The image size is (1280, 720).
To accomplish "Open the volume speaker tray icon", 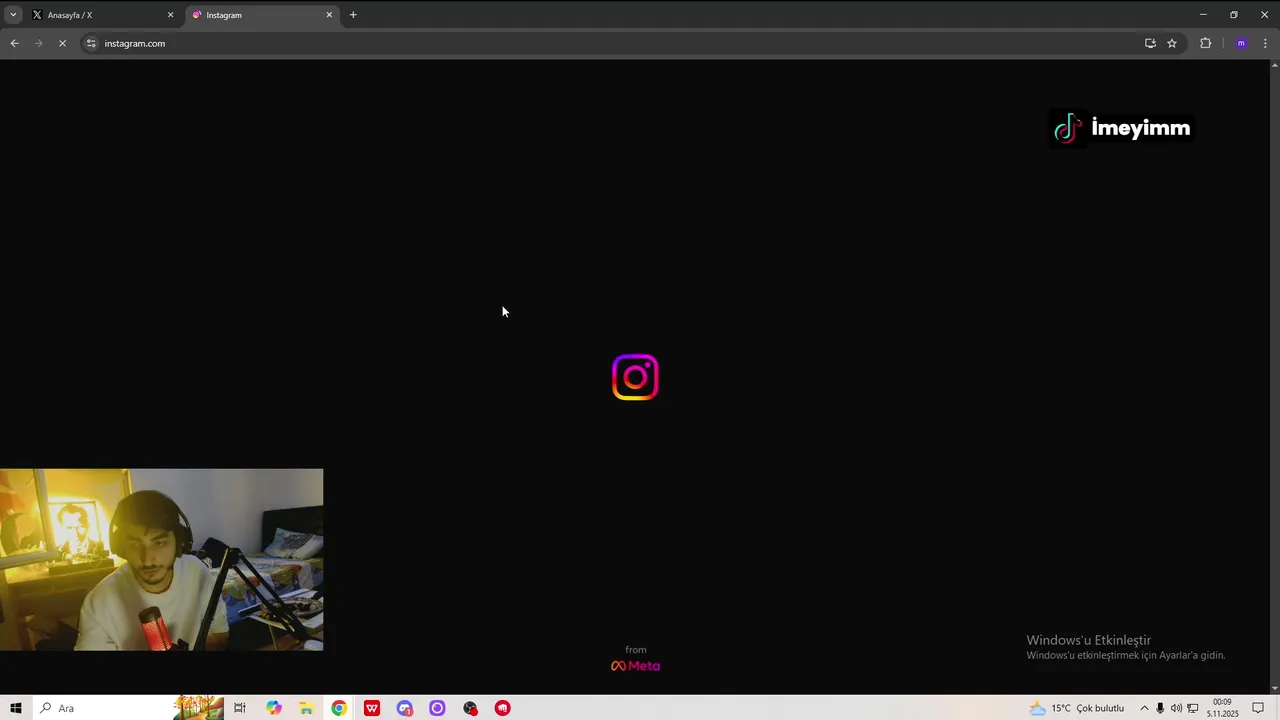I will coord(1176,708).
